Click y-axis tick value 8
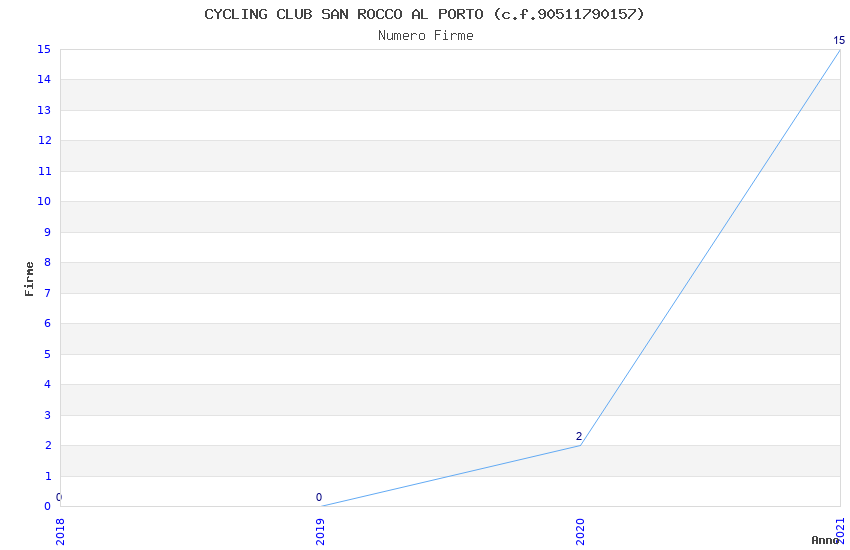 [48, 262]
